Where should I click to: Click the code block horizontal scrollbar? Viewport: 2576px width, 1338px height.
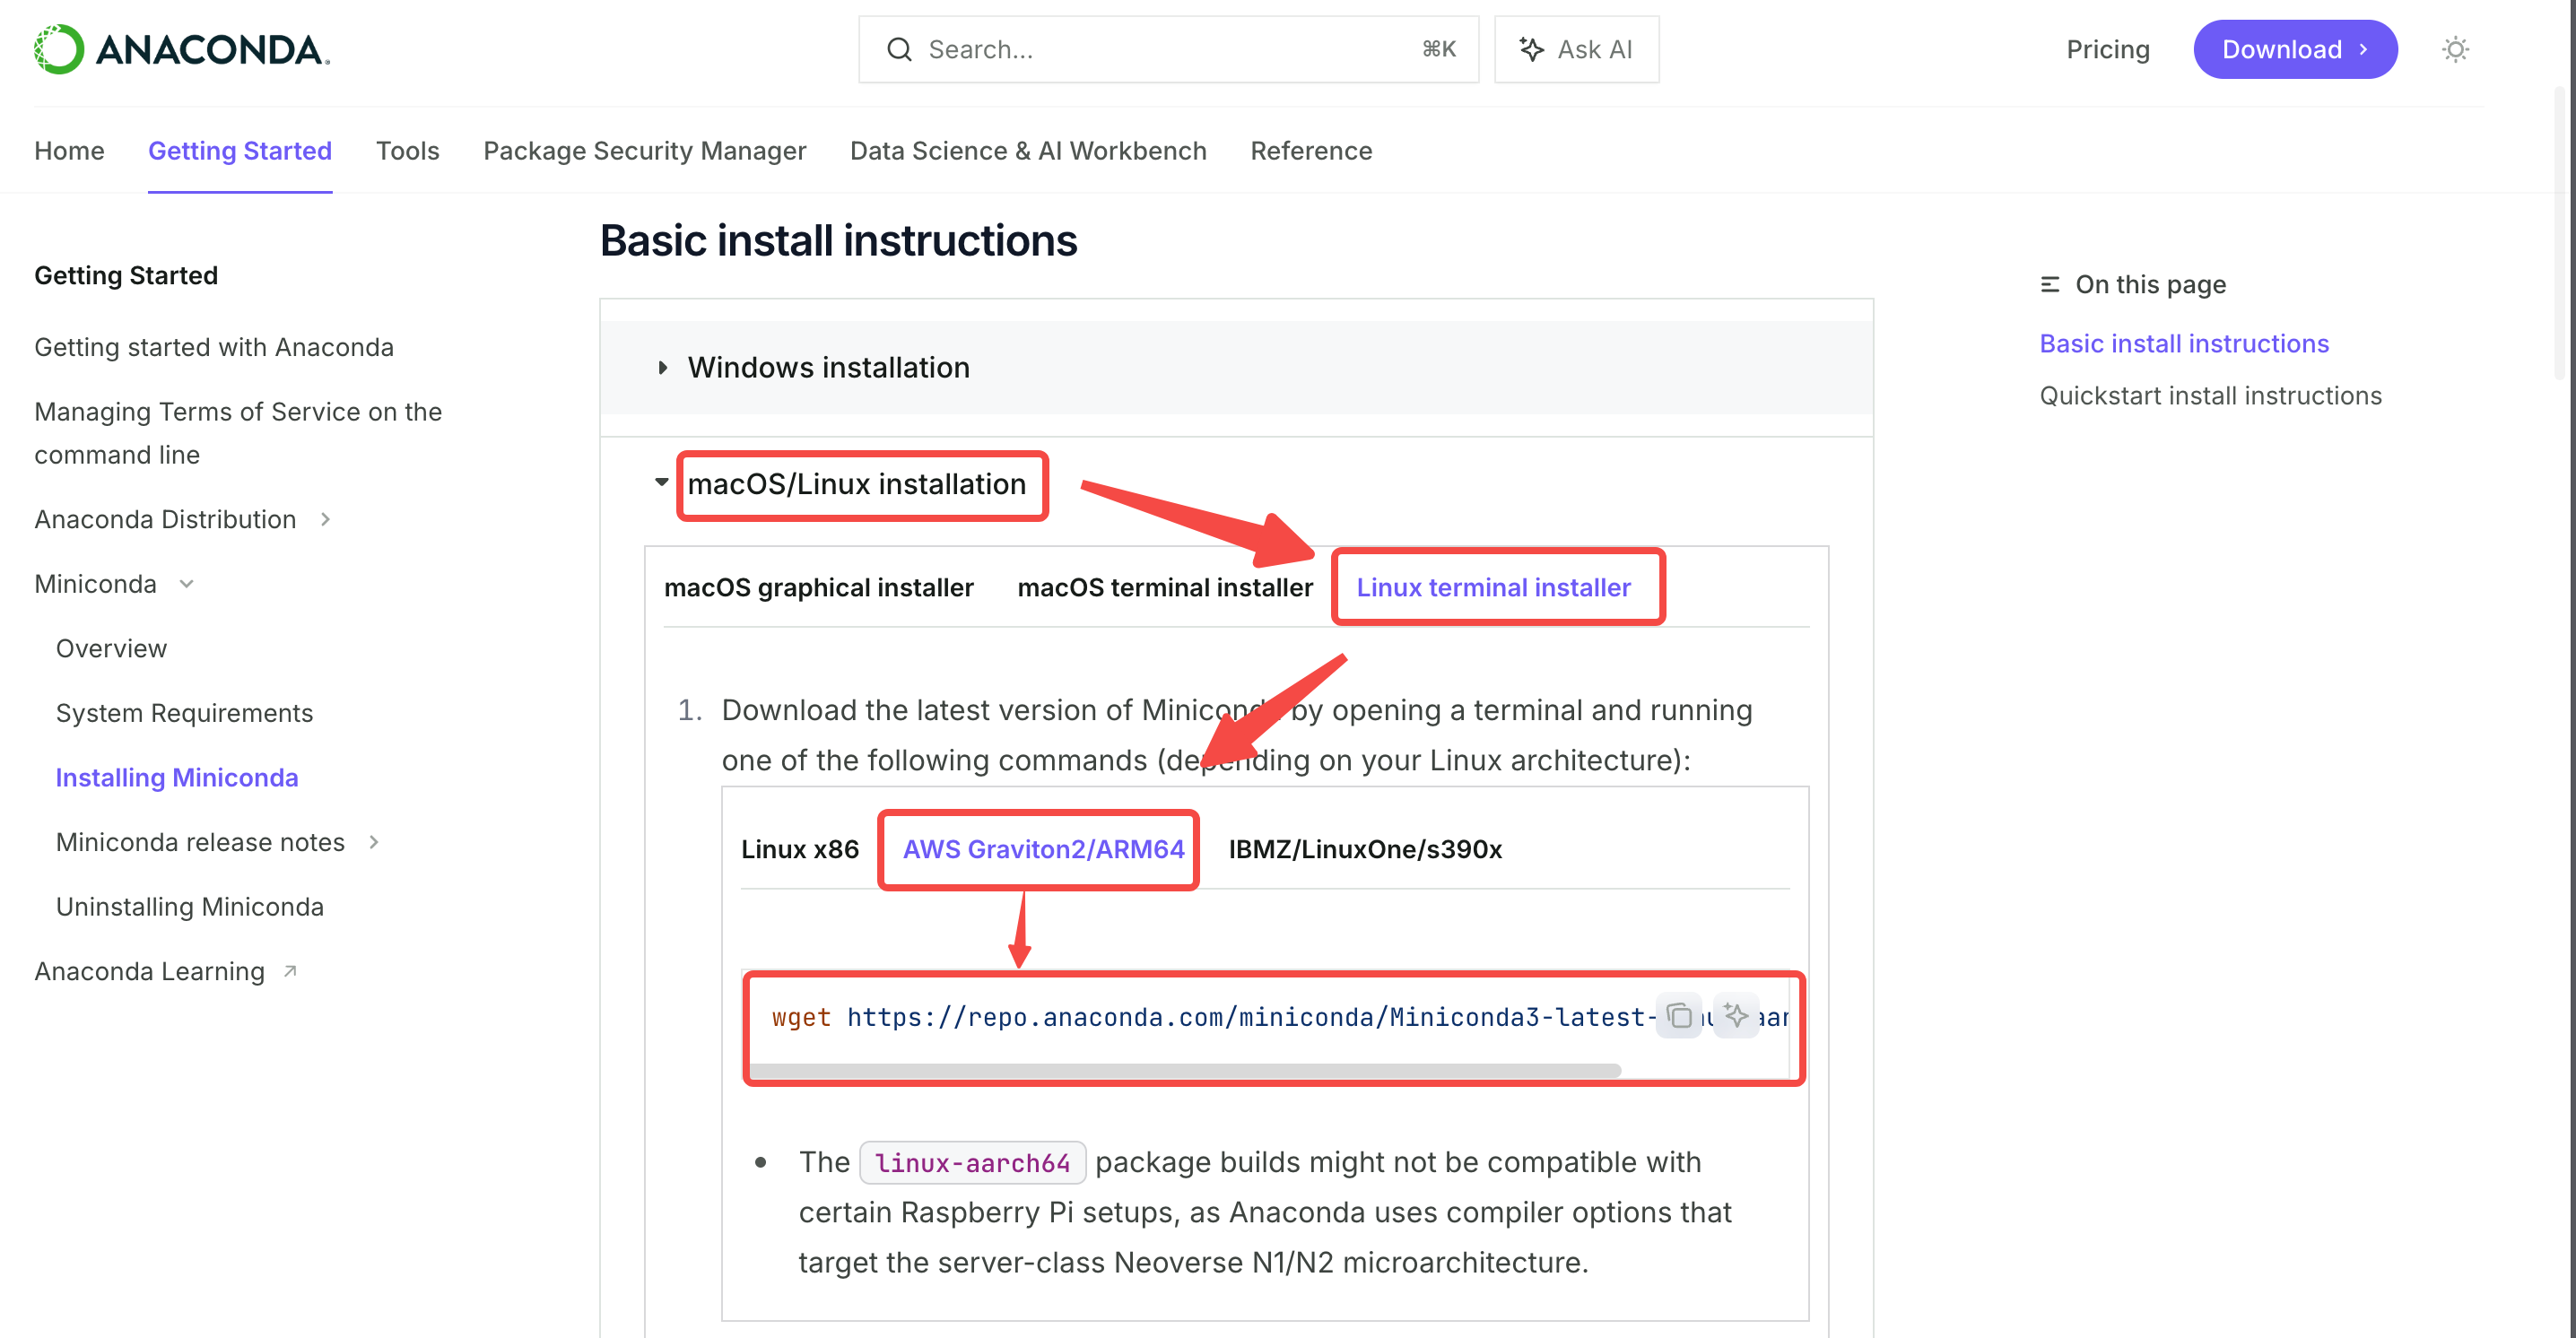click(1184, 1071)
